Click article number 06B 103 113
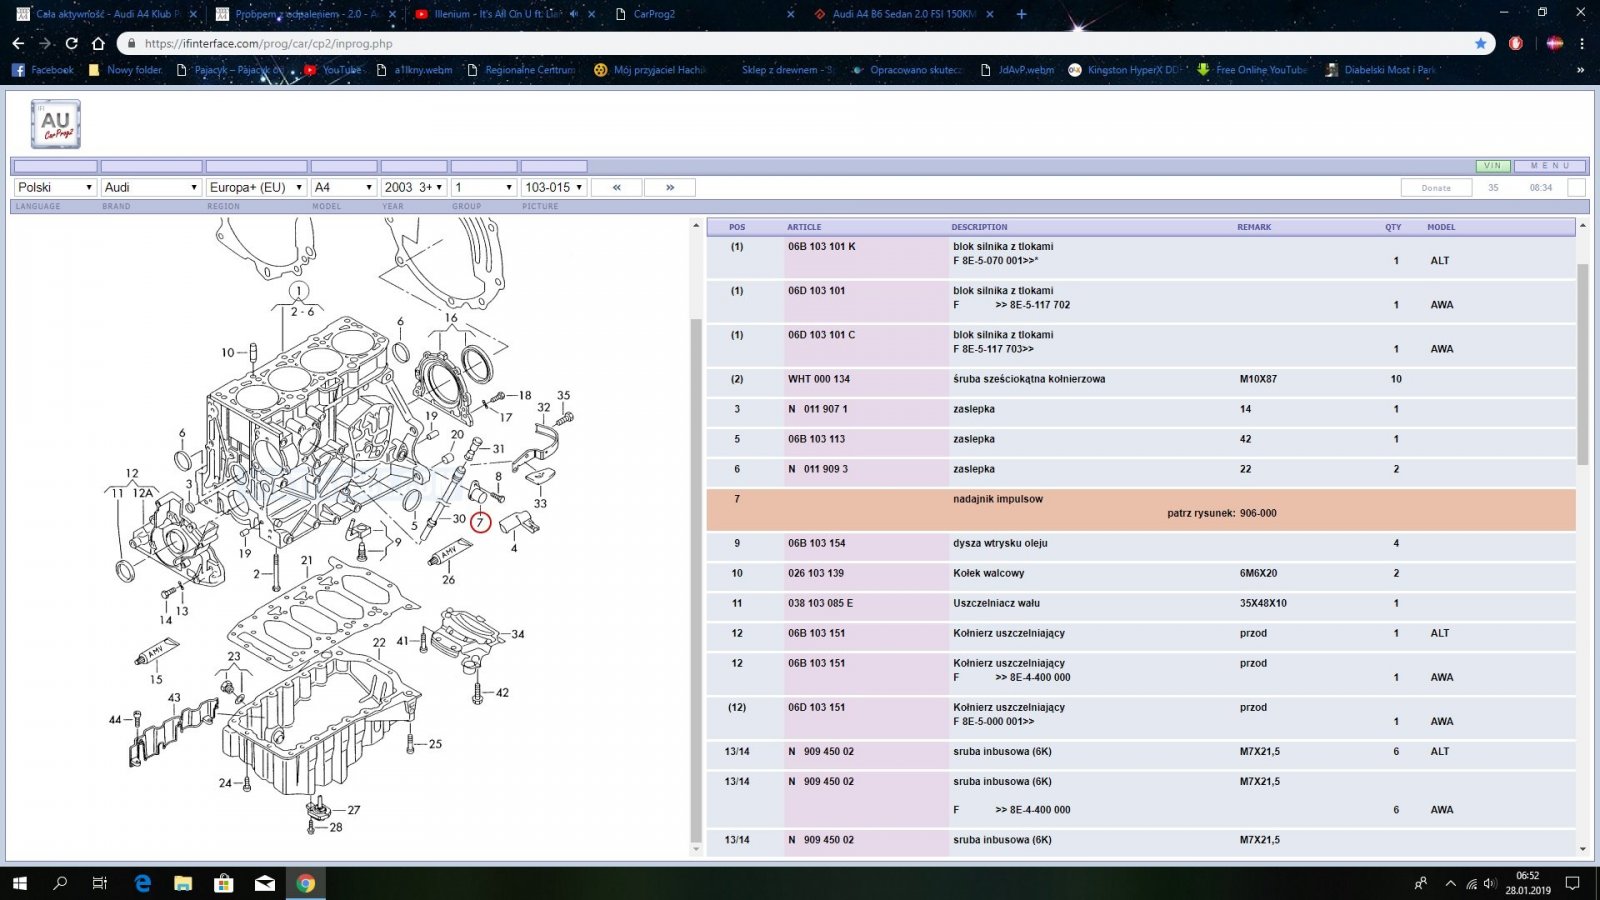Screen dimensions: 1600x900 point(816,439)
